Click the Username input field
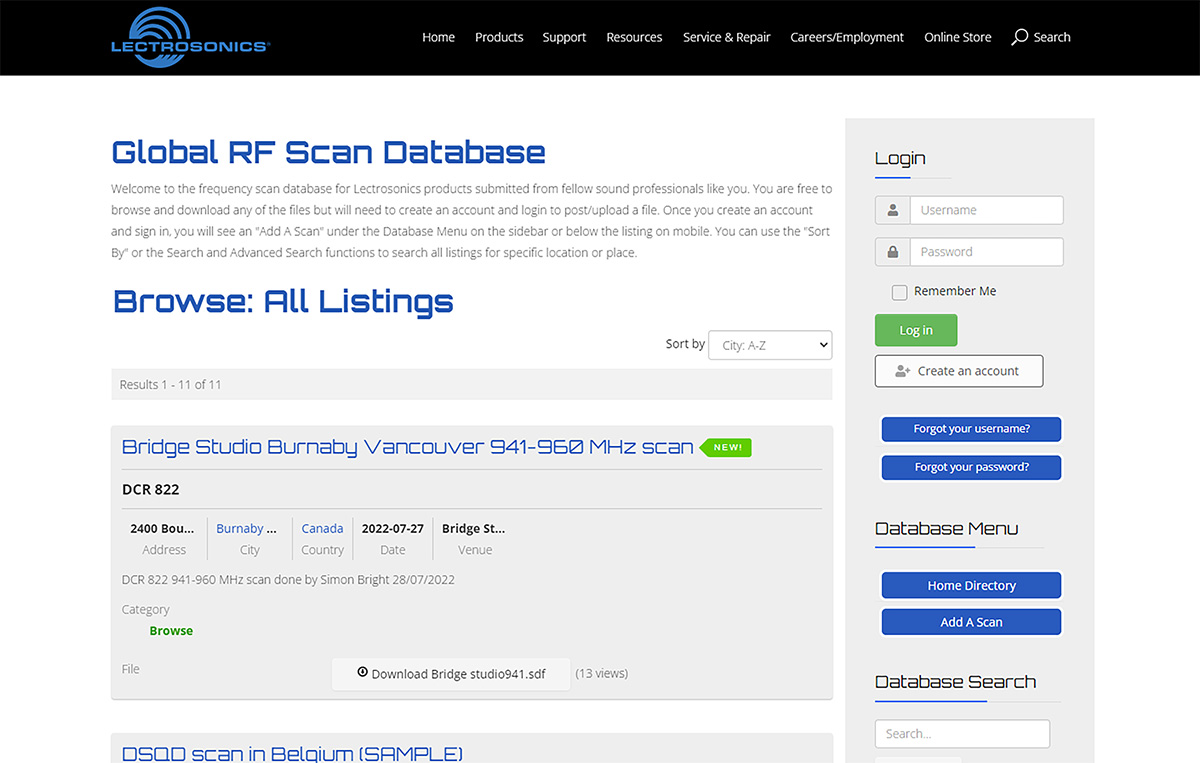The image size is (1200, 763). [x=986, y=210]
